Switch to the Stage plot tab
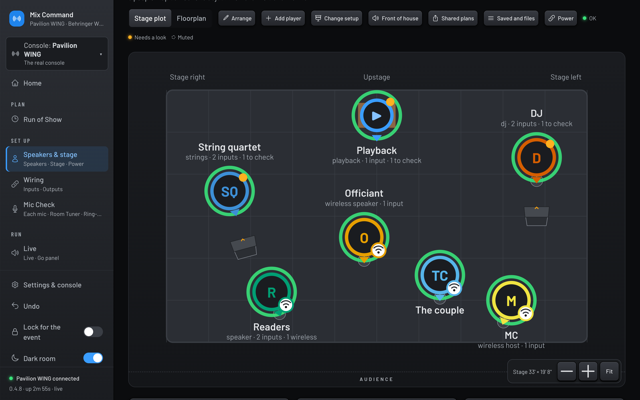 click(150, 18)
